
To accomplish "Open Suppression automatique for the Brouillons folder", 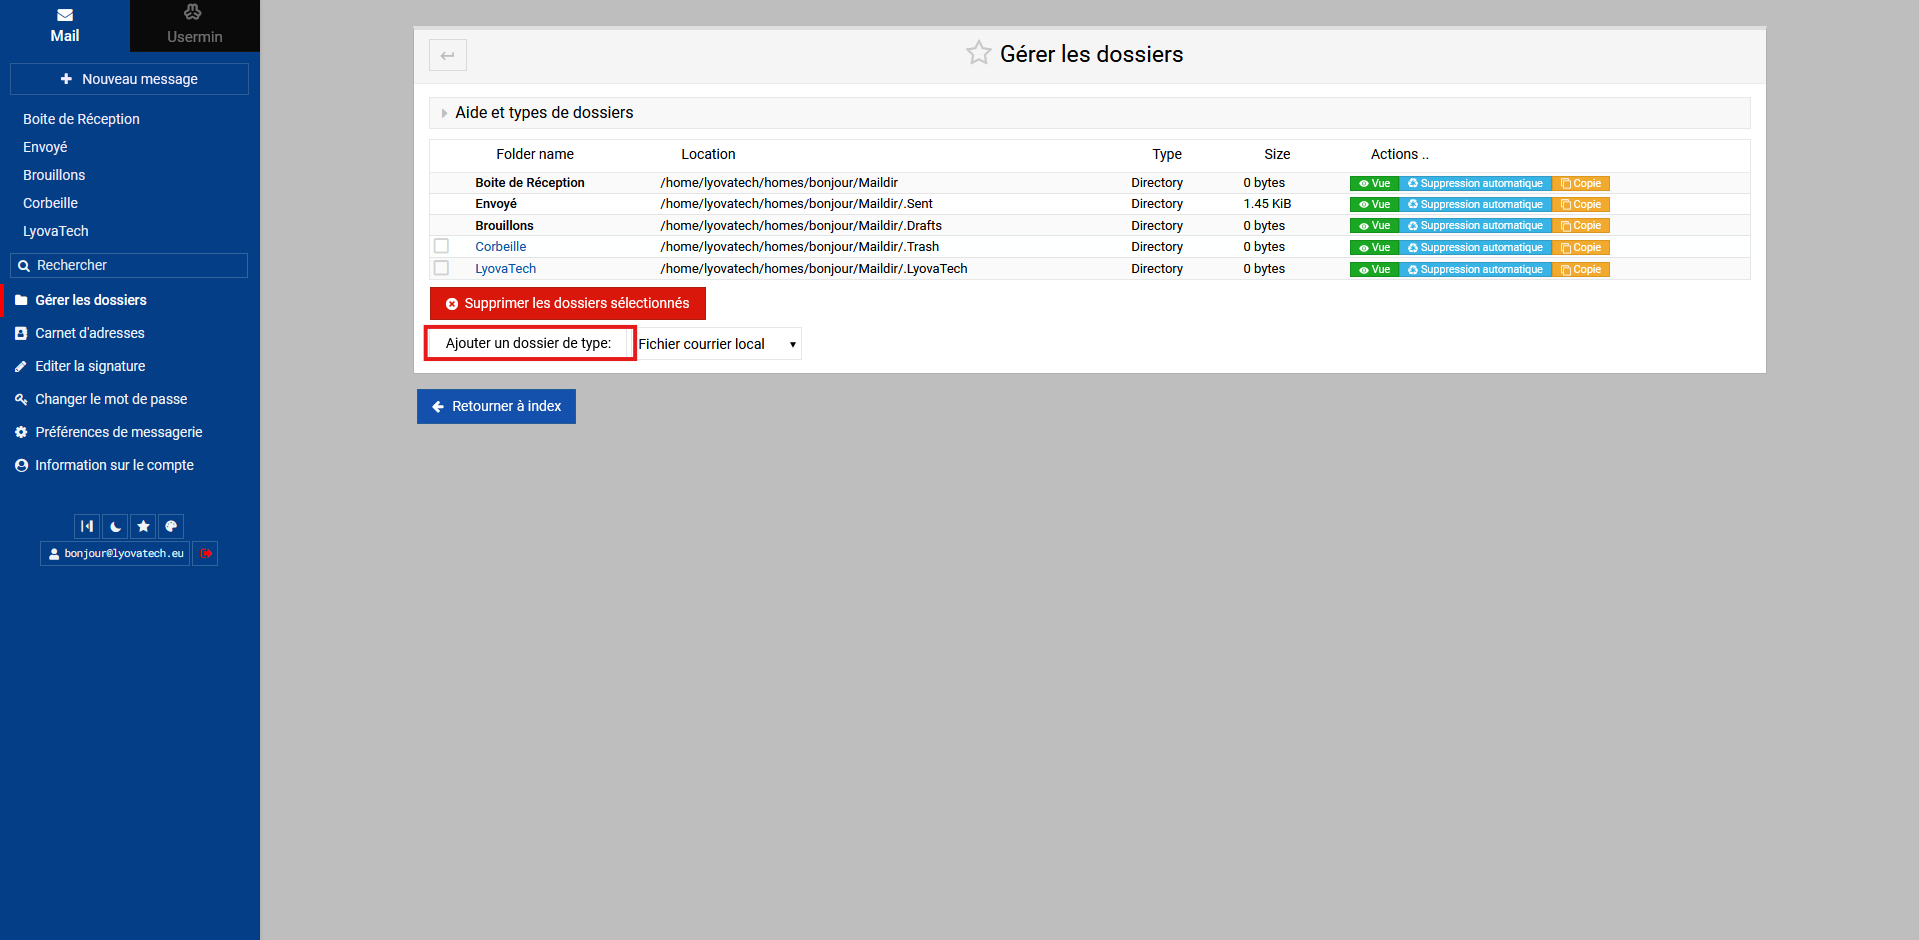I will pos(1475,226).
